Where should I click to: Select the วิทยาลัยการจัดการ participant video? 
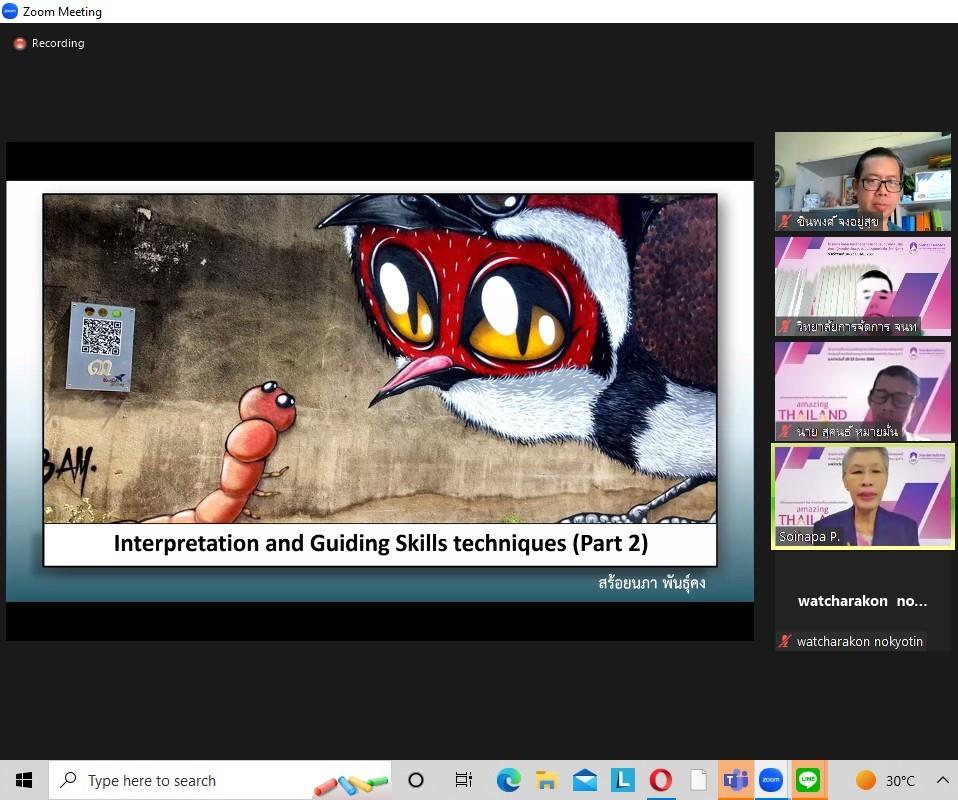click(863, 286)
